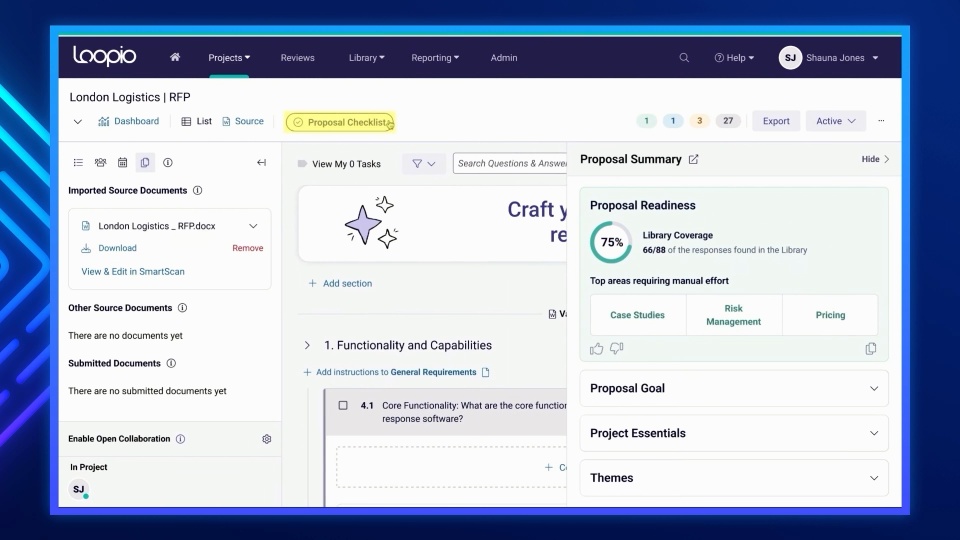Open the calendar icon in sidebar
Screen dimensions: 960x540
click(x=122, y=162)
